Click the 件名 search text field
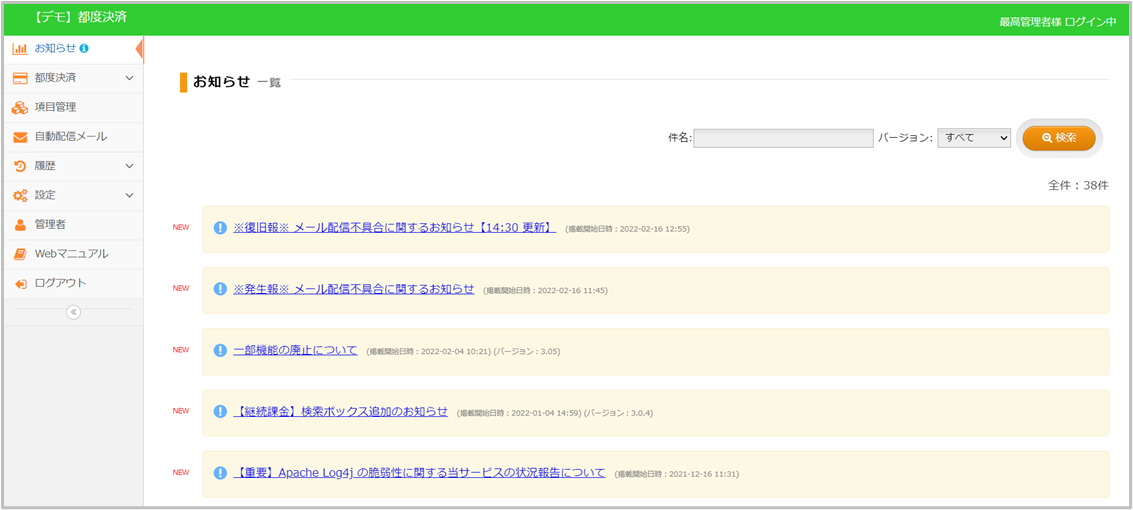Screen dimensions: 1133x510 pyautogui.click(x=783, y=138)
